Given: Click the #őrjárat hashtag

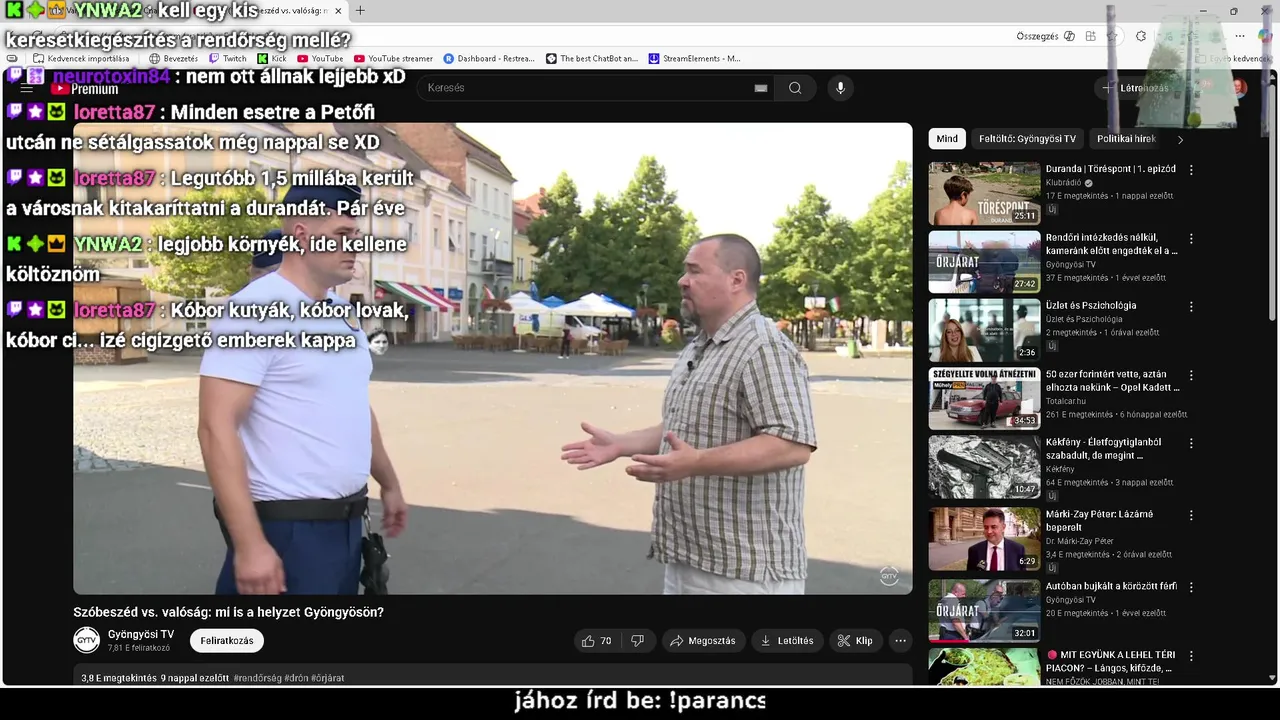Looking at the screenshot, I should 328,678.
